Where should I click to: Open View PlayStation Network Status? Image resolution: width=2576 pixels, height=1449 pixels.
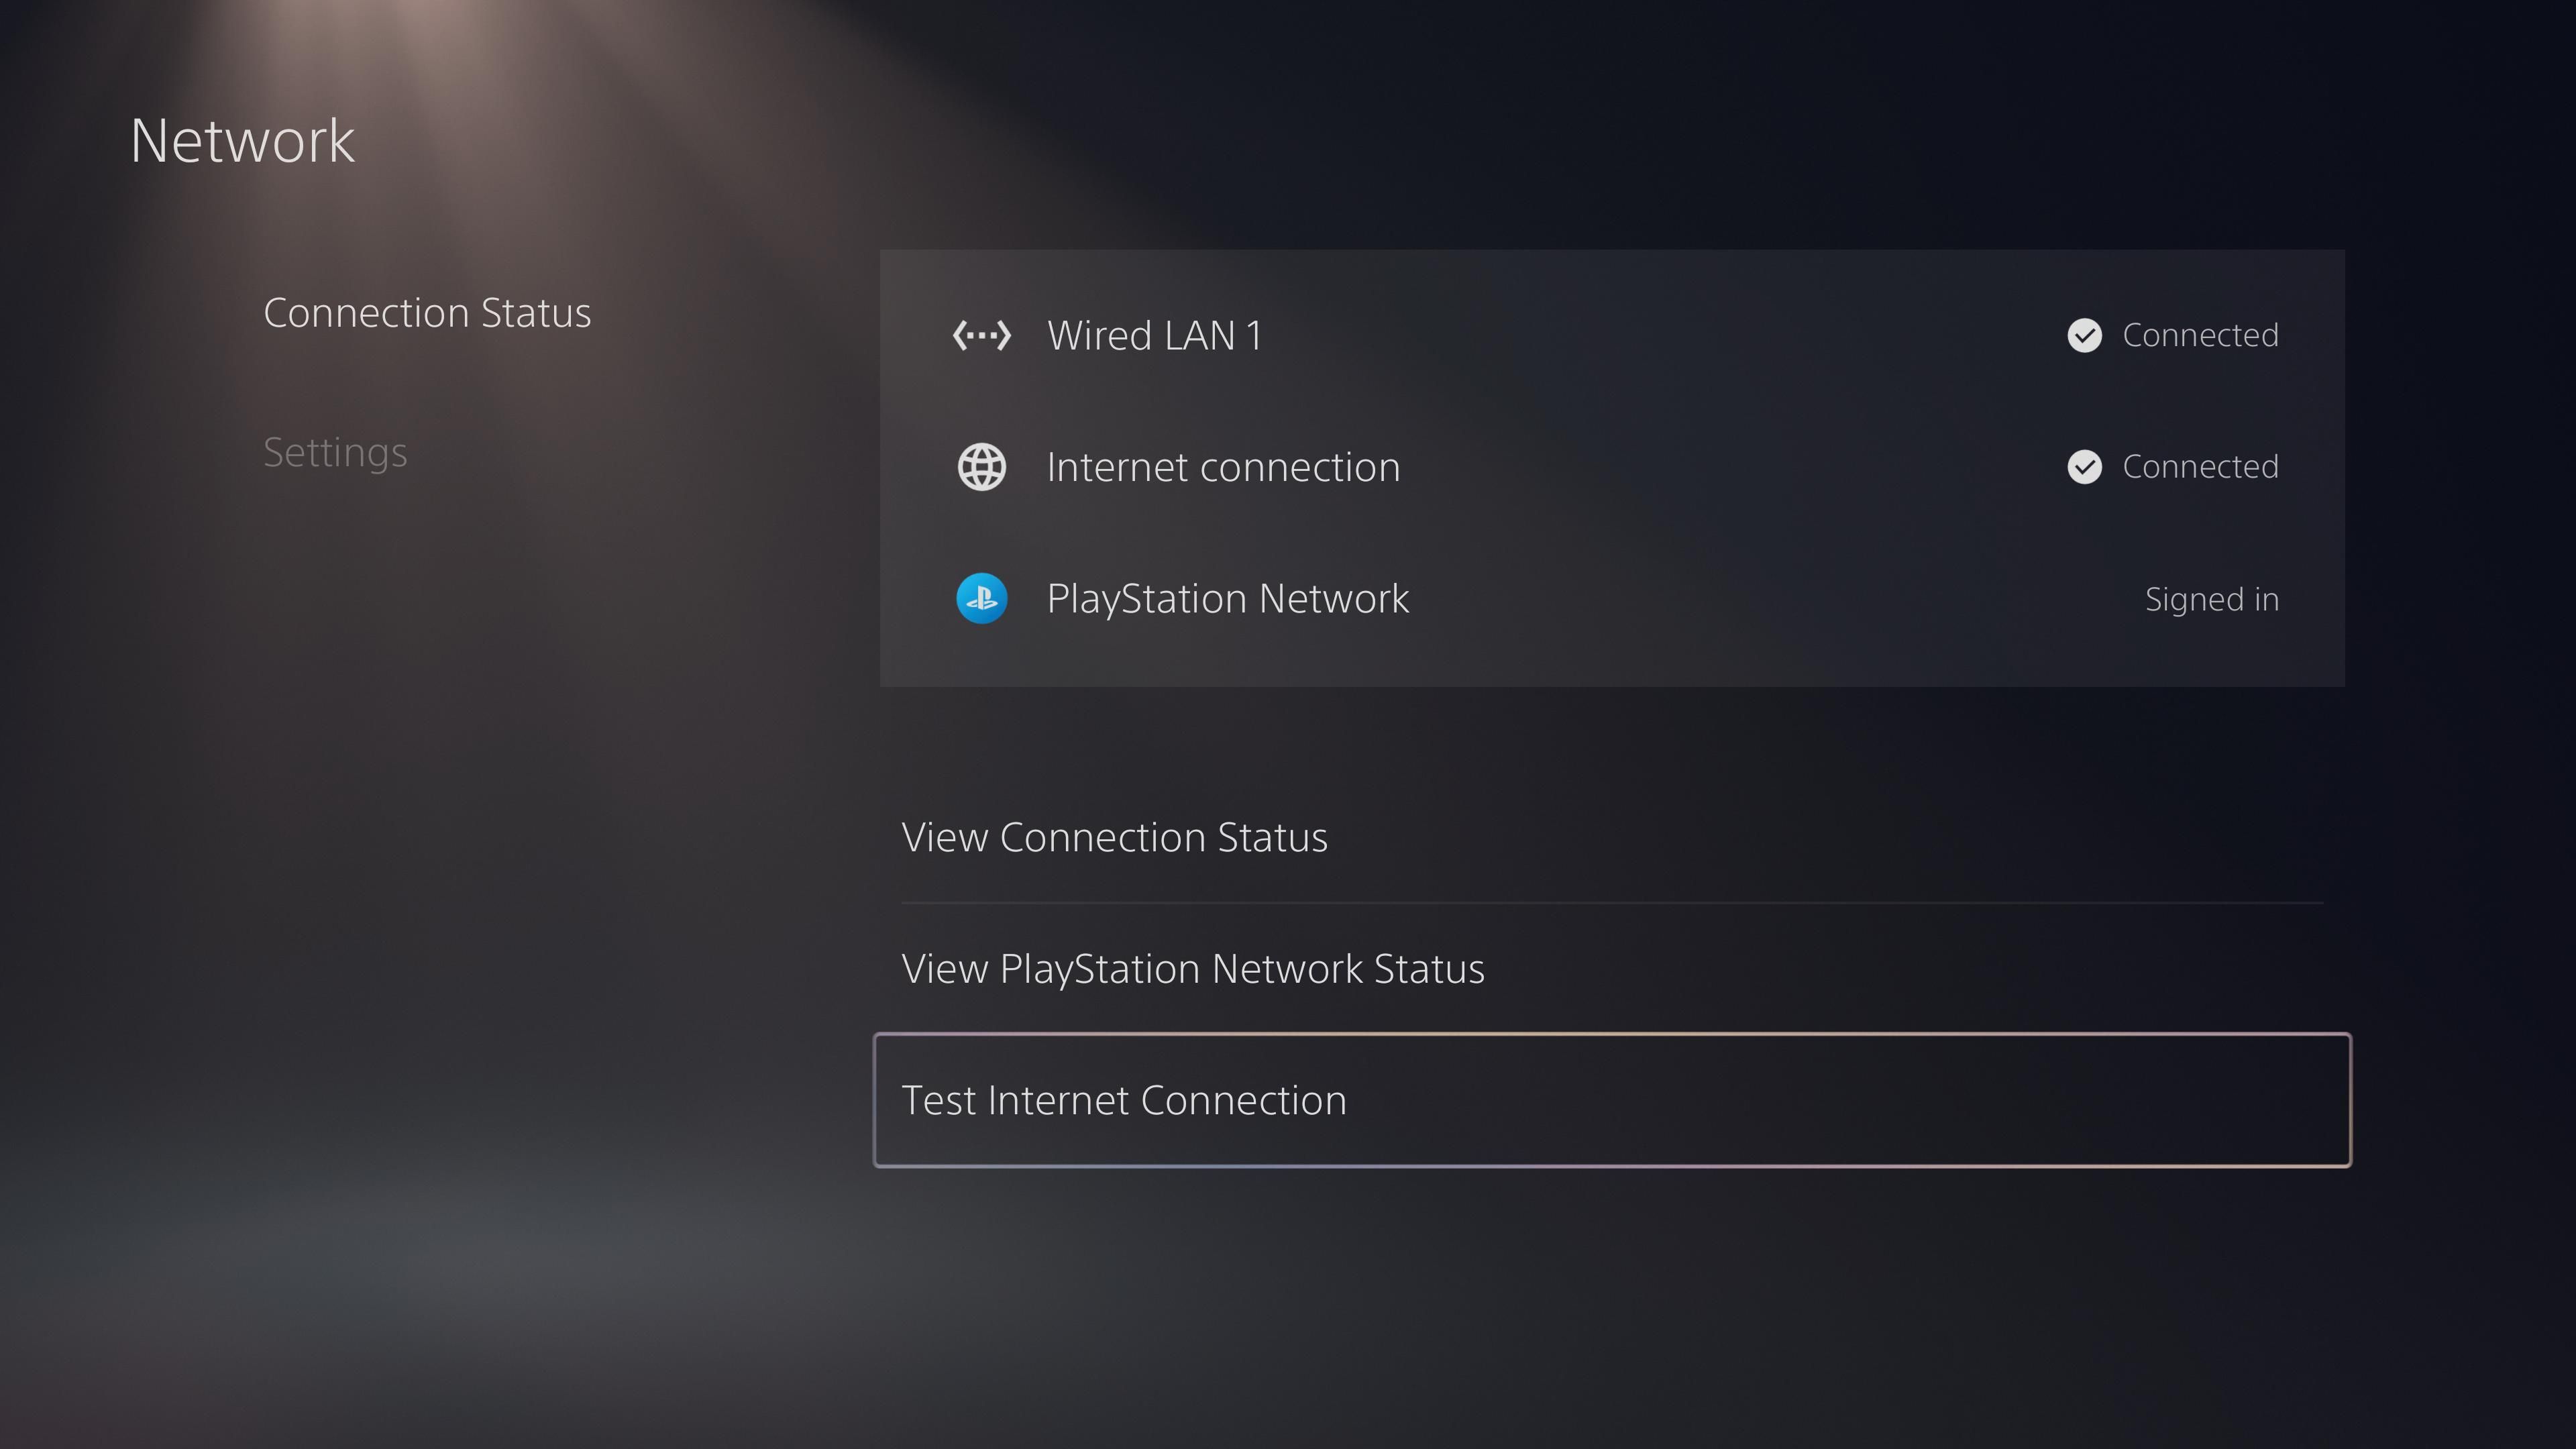[x=1193, y=968]
